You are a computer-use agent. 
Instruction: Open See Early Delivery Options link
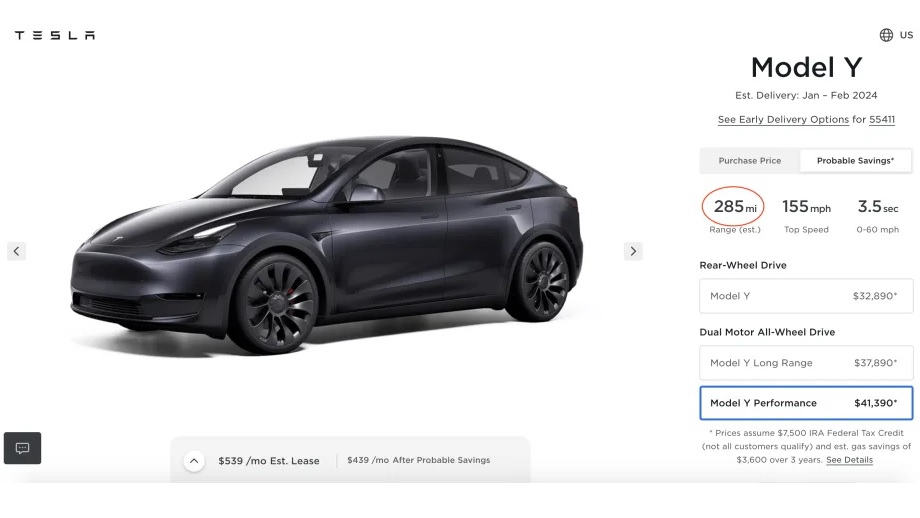(x=783, y=120)
